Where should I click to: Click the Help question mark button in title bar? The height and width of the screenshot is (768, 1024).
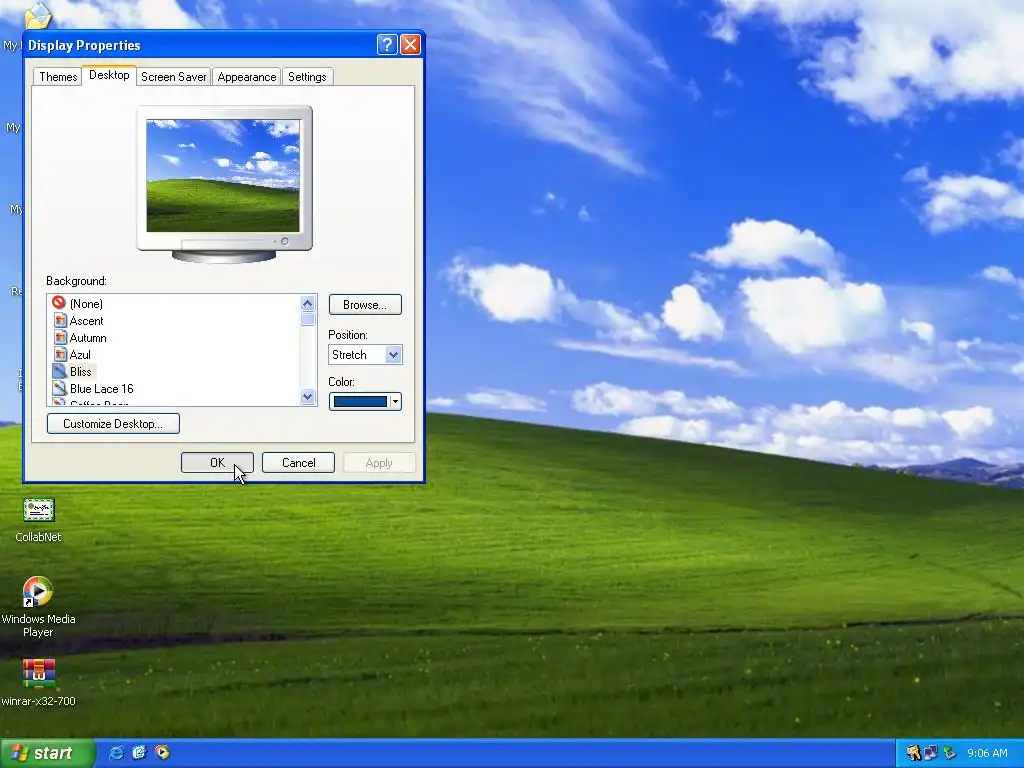(x=387, y=44)
